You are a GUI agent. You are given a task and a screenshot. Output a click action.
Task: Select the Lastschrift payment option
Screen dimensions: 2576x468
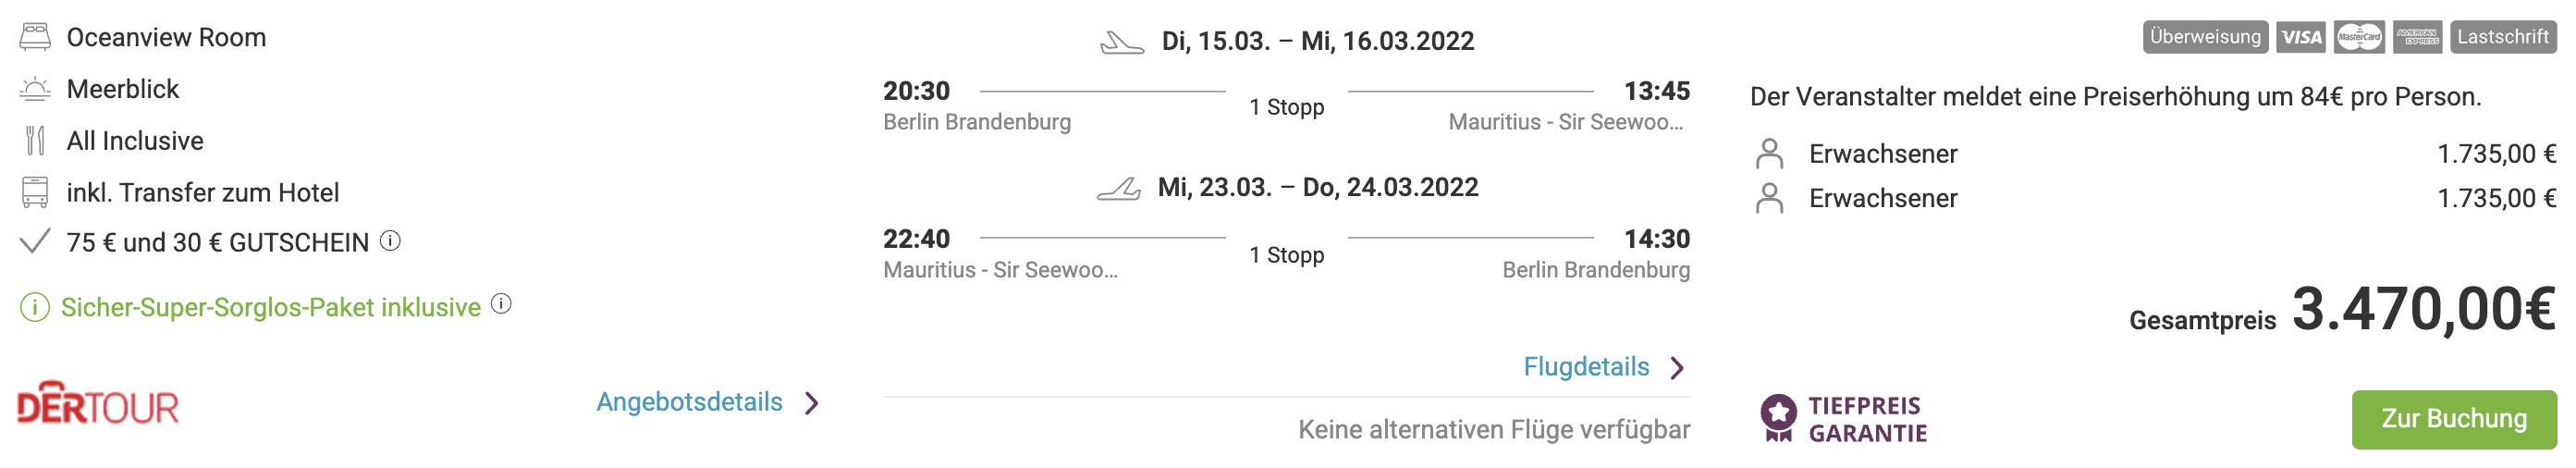[x=2503, y=37]
